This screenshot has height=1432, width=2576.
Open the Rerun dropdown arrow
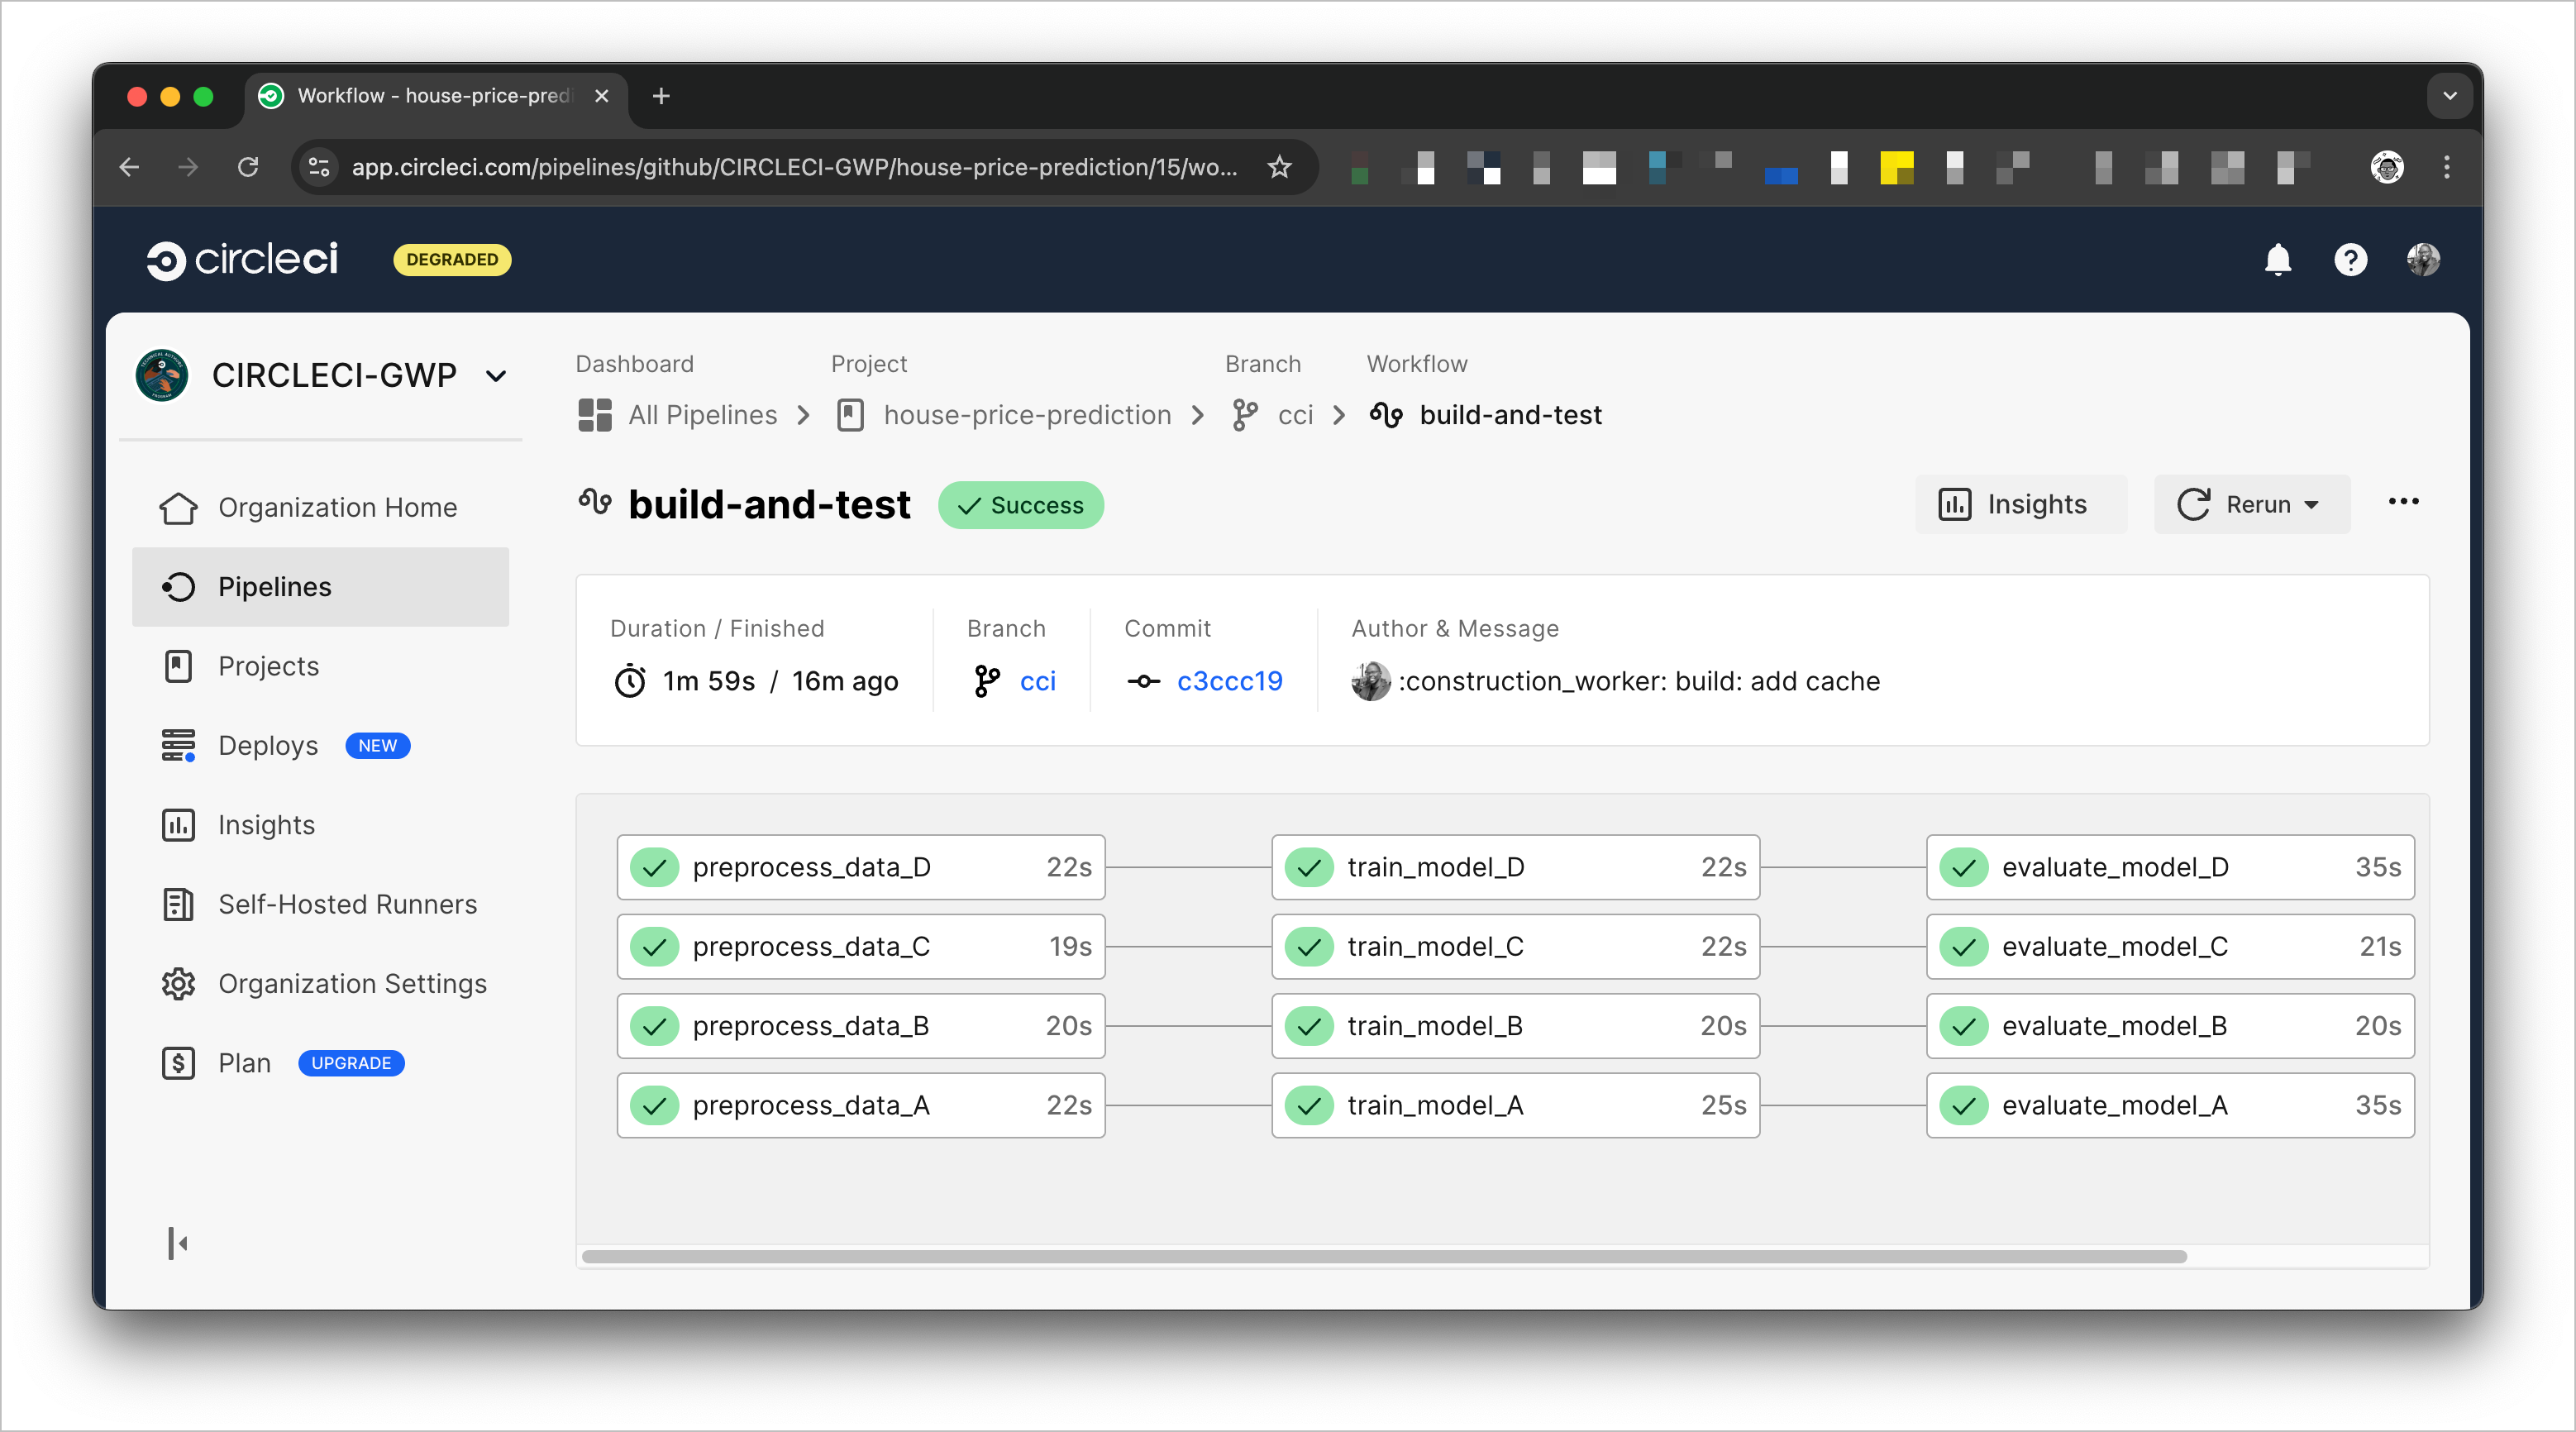[x=2313, y=505]
